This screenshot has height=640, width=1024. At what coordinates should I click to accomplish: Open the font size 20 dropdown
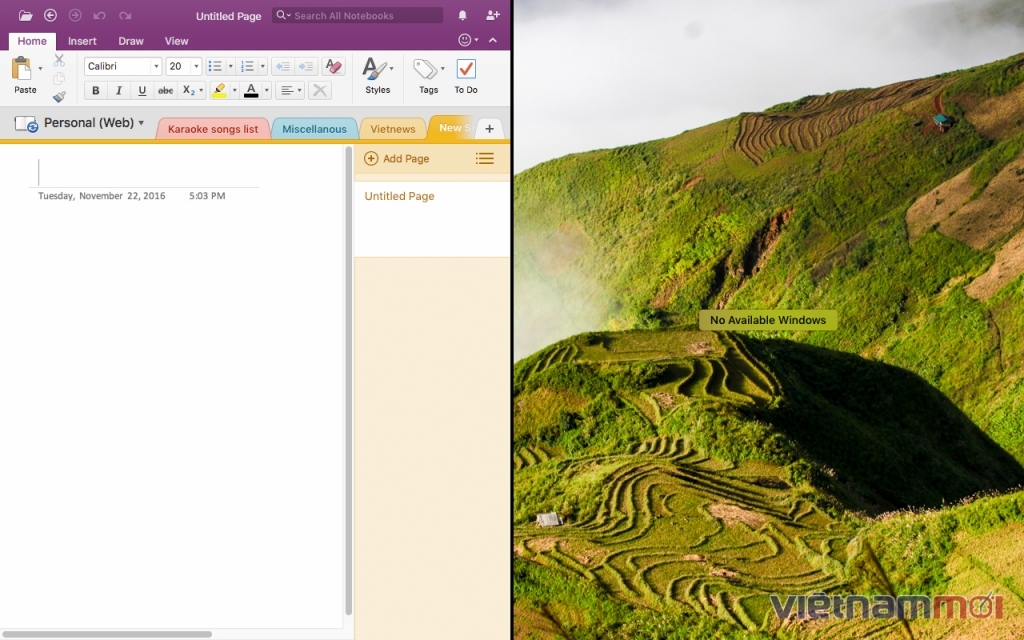pyautogui.click(x=196, y=66)
